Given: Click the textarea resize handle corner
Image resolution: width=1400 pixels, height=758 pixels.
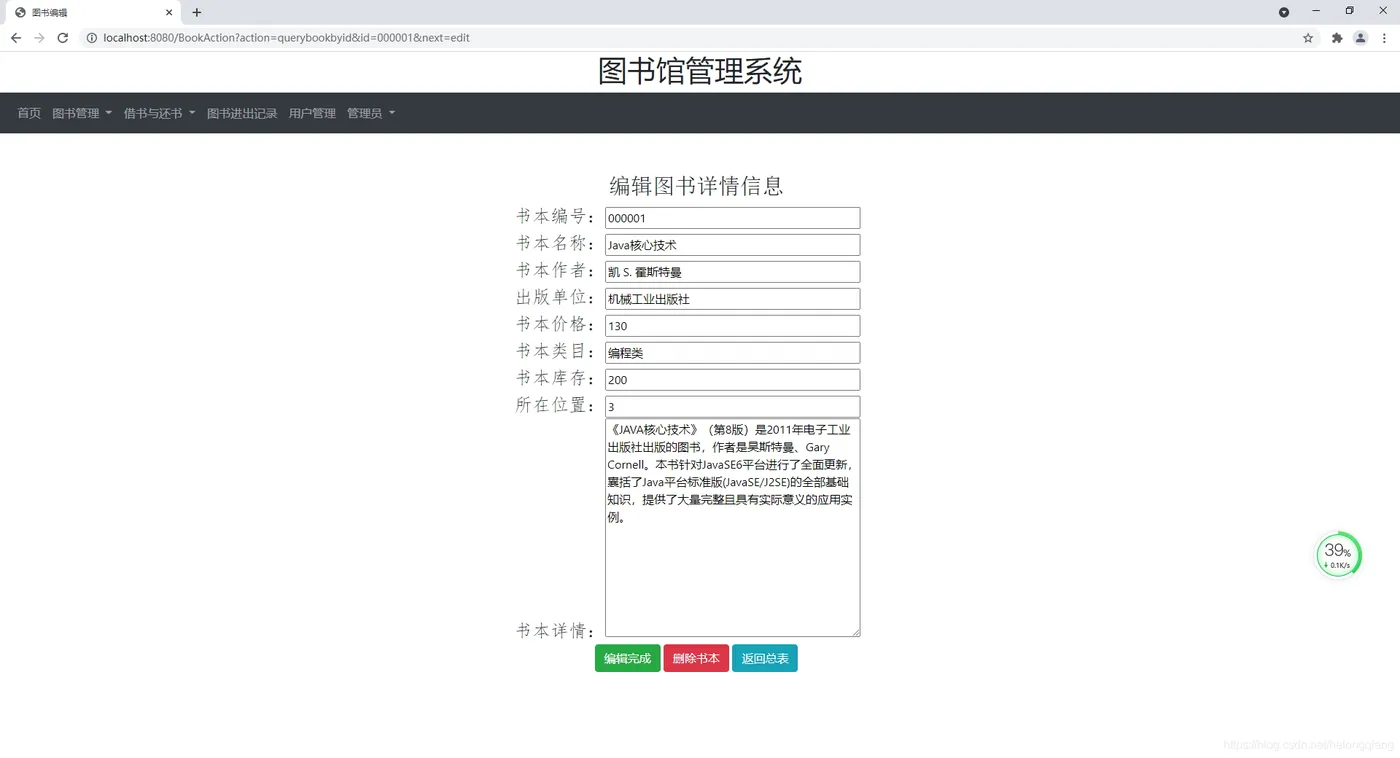Looking at the screenshot, I should (855, 632).
